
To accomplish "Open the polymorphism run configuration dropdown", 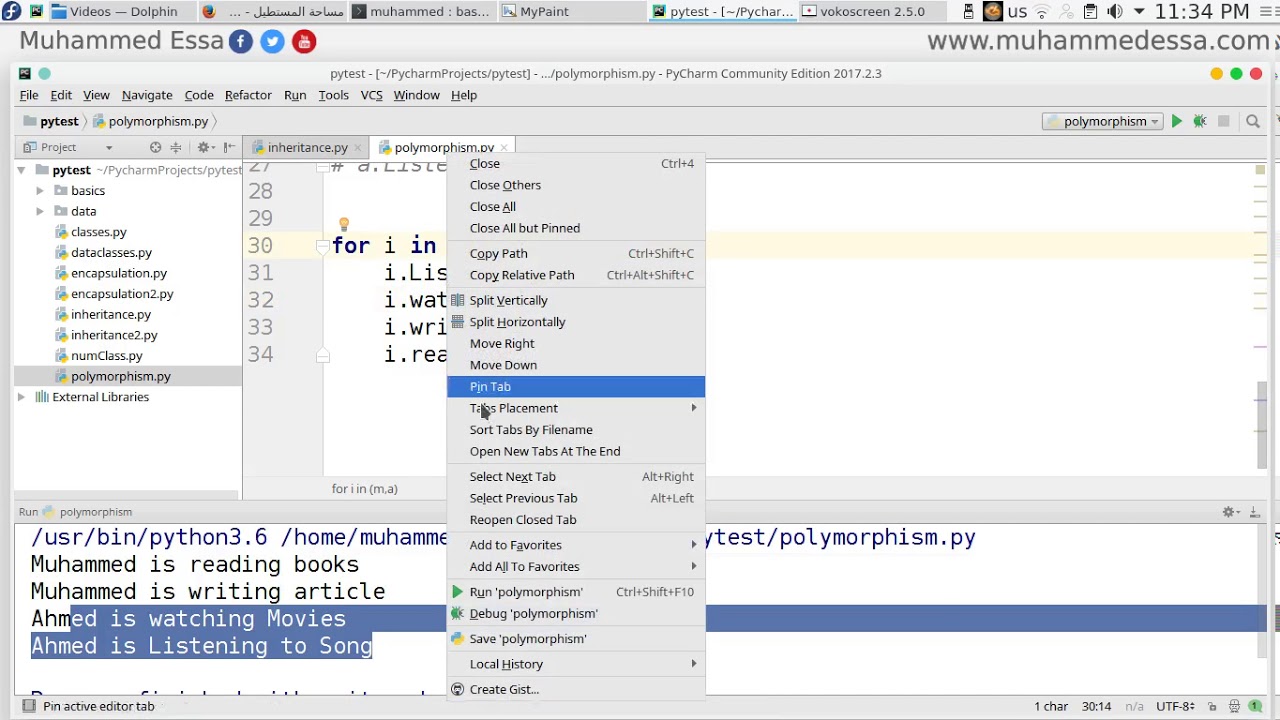I will [x=1102, y=121].
